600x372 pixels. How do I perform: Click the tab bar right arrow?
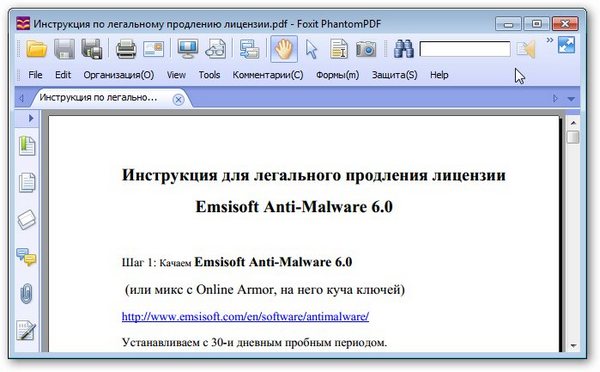(556, 98)
